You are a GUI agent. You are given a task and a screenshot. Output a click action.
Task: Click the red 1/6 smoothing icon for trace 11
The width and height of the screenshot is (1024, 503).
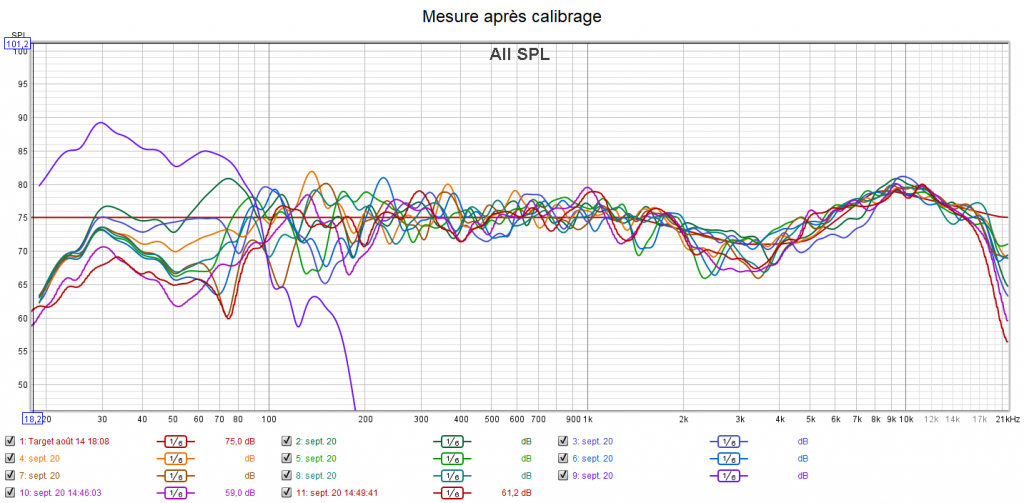[452, 493]
